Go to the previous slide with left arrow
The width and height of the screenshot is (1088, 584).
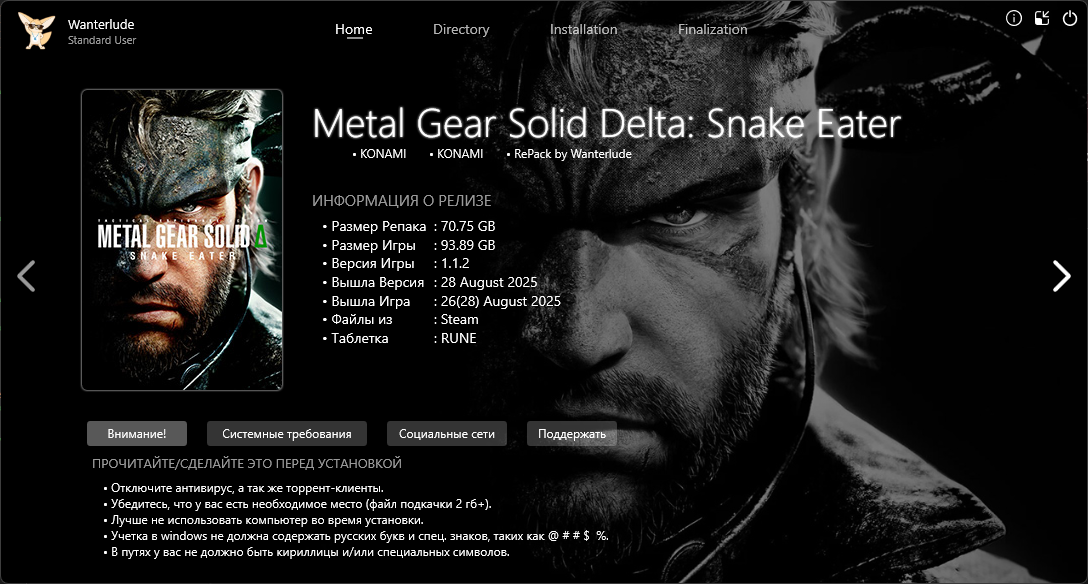[x=26, y=276]
